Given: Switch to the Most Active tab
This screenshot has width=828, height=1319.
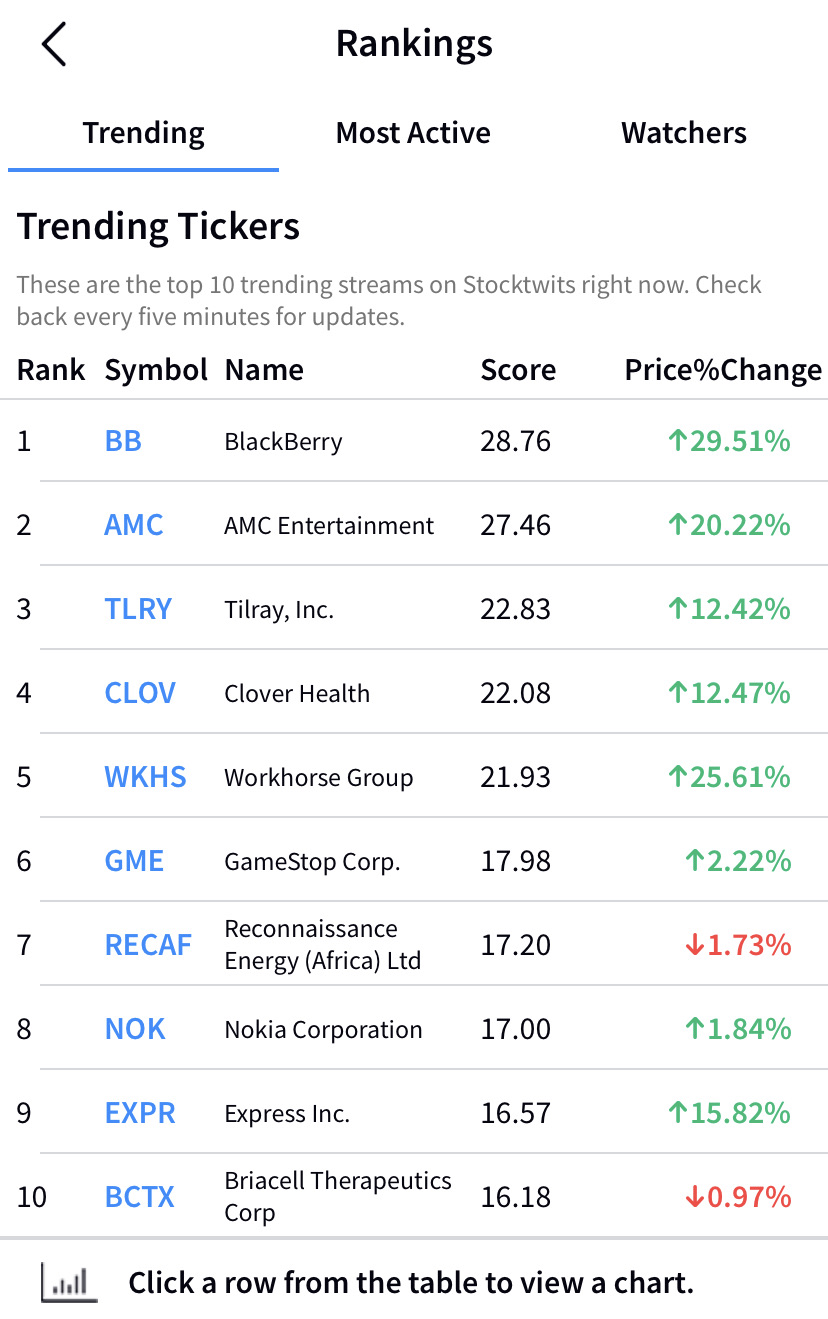Looking at the screenshot, I should click(x=413, y=133).
